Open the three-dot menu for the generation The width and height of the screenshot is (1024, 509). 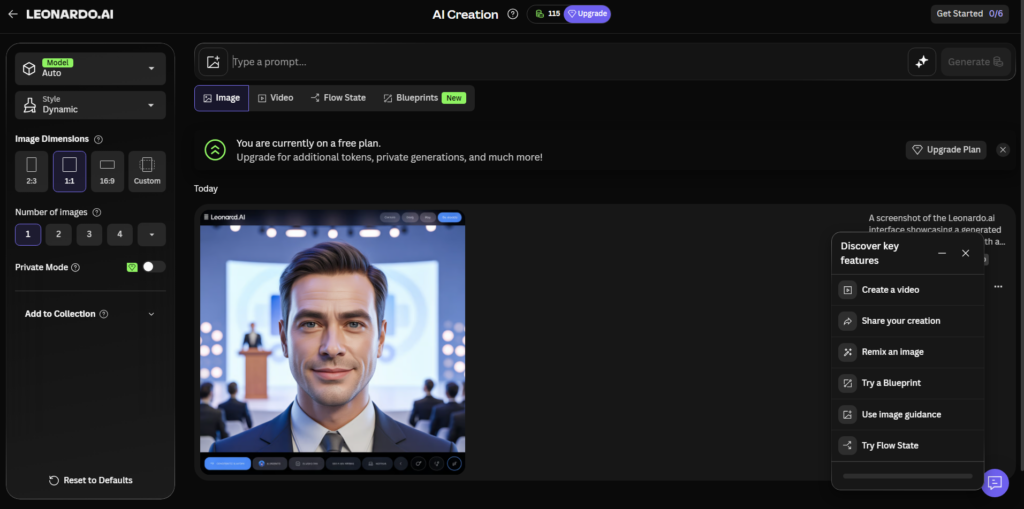pyautogui.click(x=998, y=286)
